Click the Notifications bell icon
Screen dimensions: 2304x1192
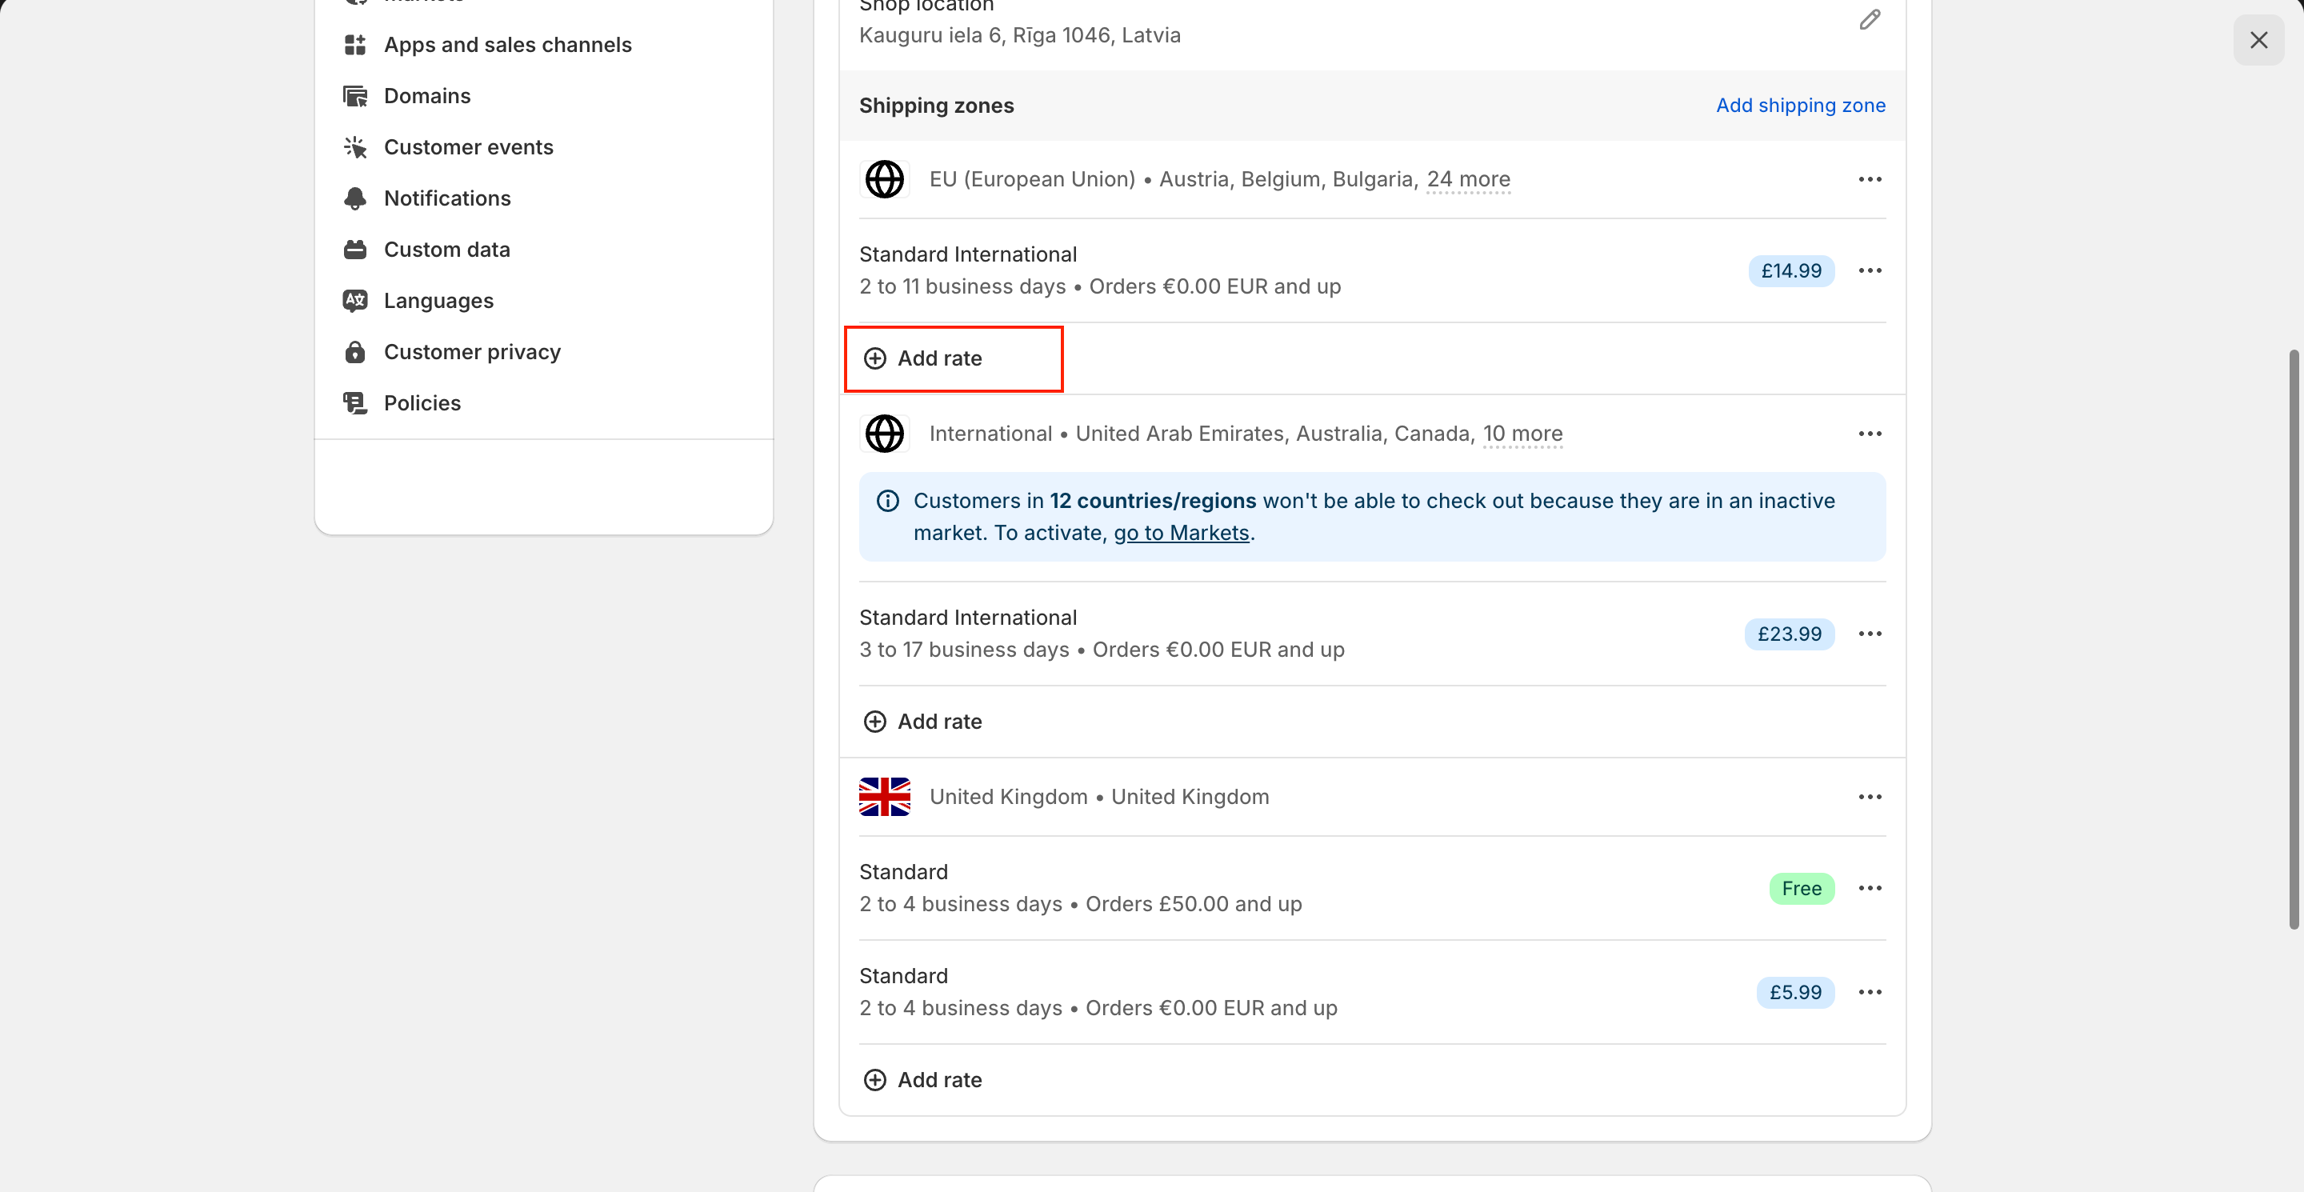point(355,198)
